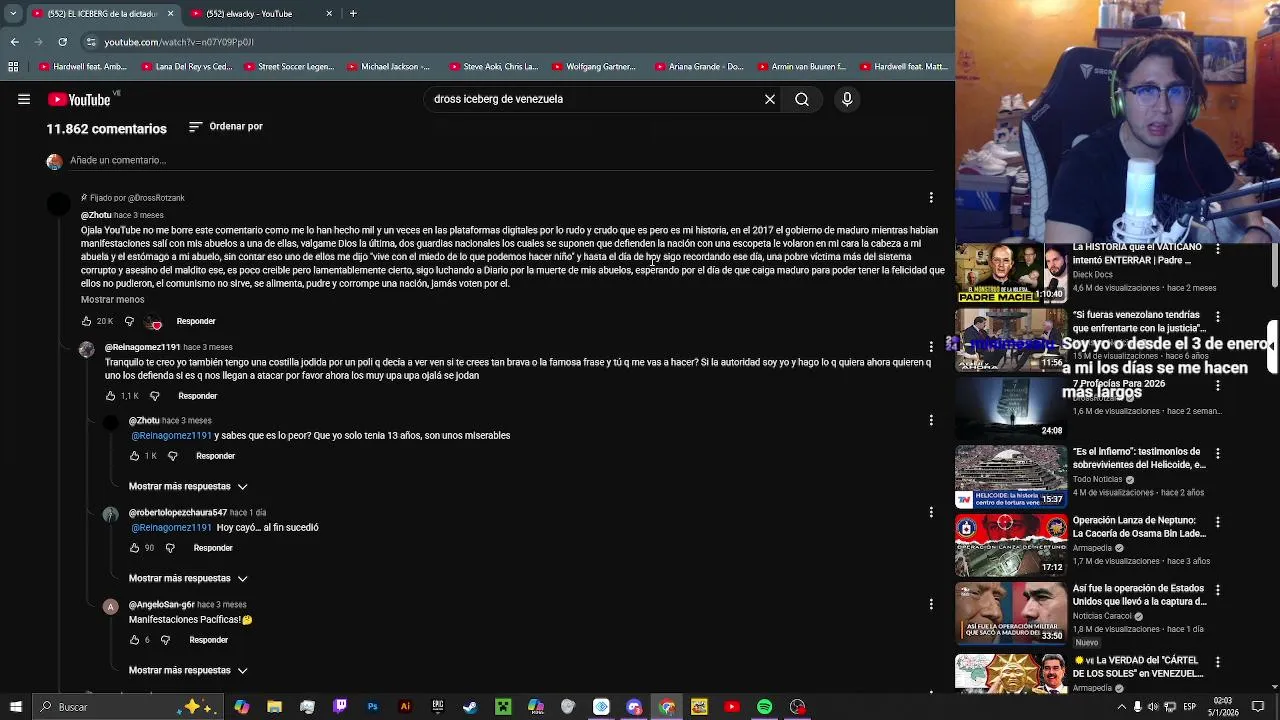
Task: Open Epic Games Launcher from the taskbar
Action: pos(437,707)
